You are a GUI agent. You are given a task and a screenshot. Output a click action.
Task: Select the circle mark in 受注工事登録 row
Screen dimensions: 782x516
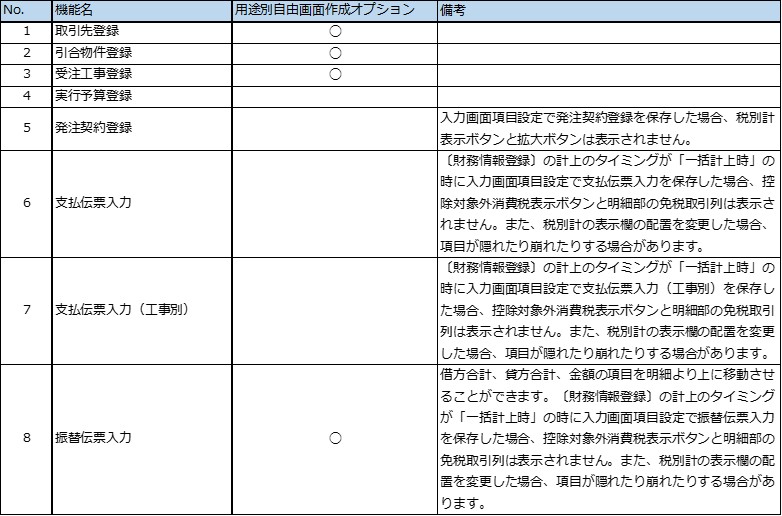point(335,74)
